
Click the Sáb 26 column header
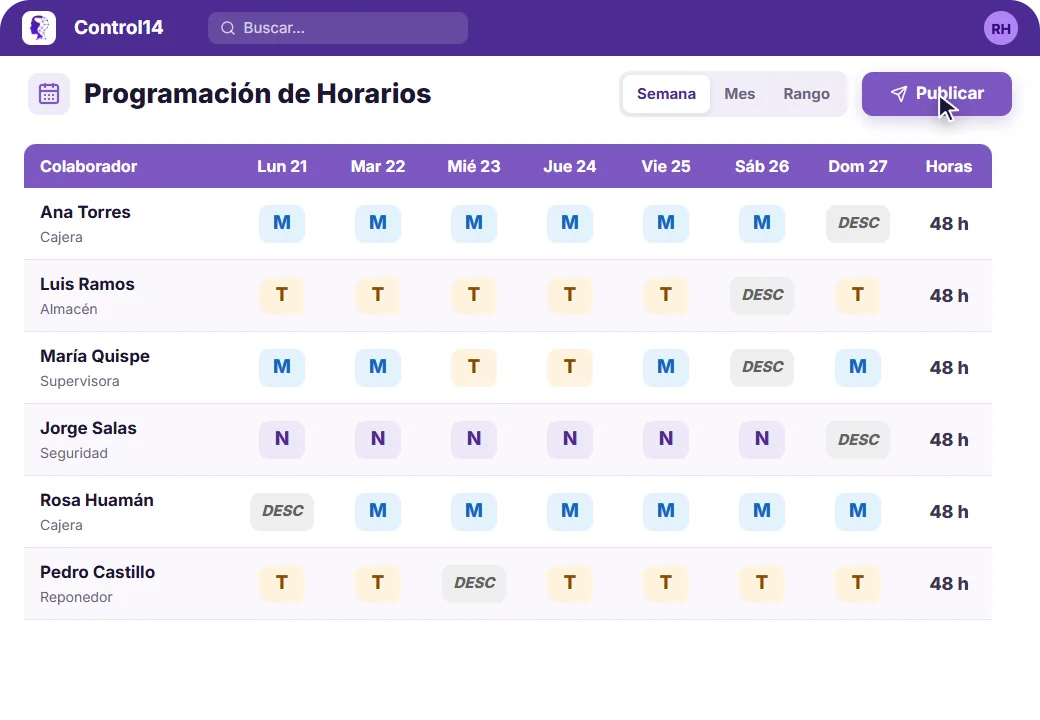(761, 166)
